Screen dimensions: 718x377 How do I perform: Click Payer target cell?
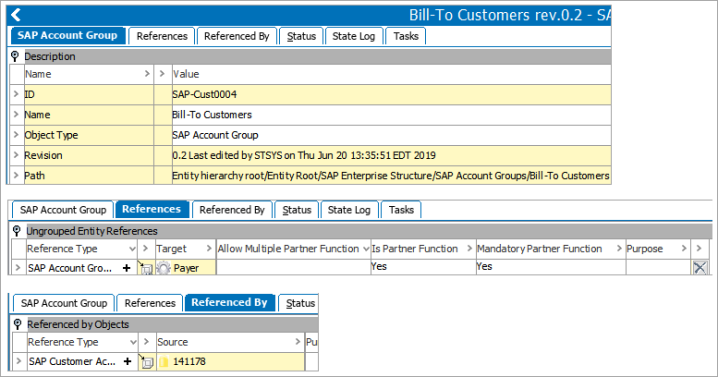point(185,268)
